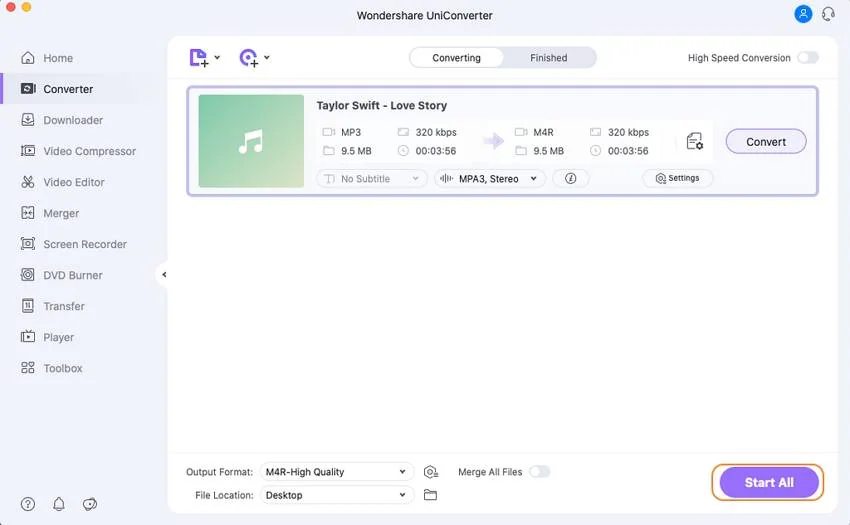
Task: Click the source 320 kbps bitrate
Action: (x=436, y=132)
